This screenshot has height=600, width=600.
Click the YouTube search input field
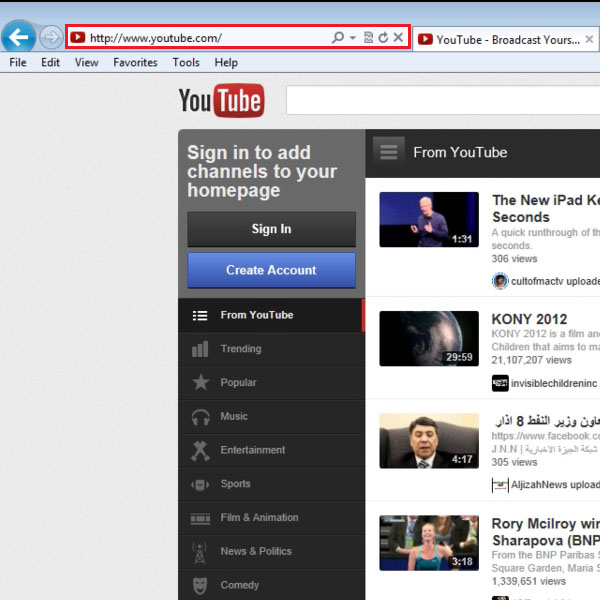click(443, 100)
